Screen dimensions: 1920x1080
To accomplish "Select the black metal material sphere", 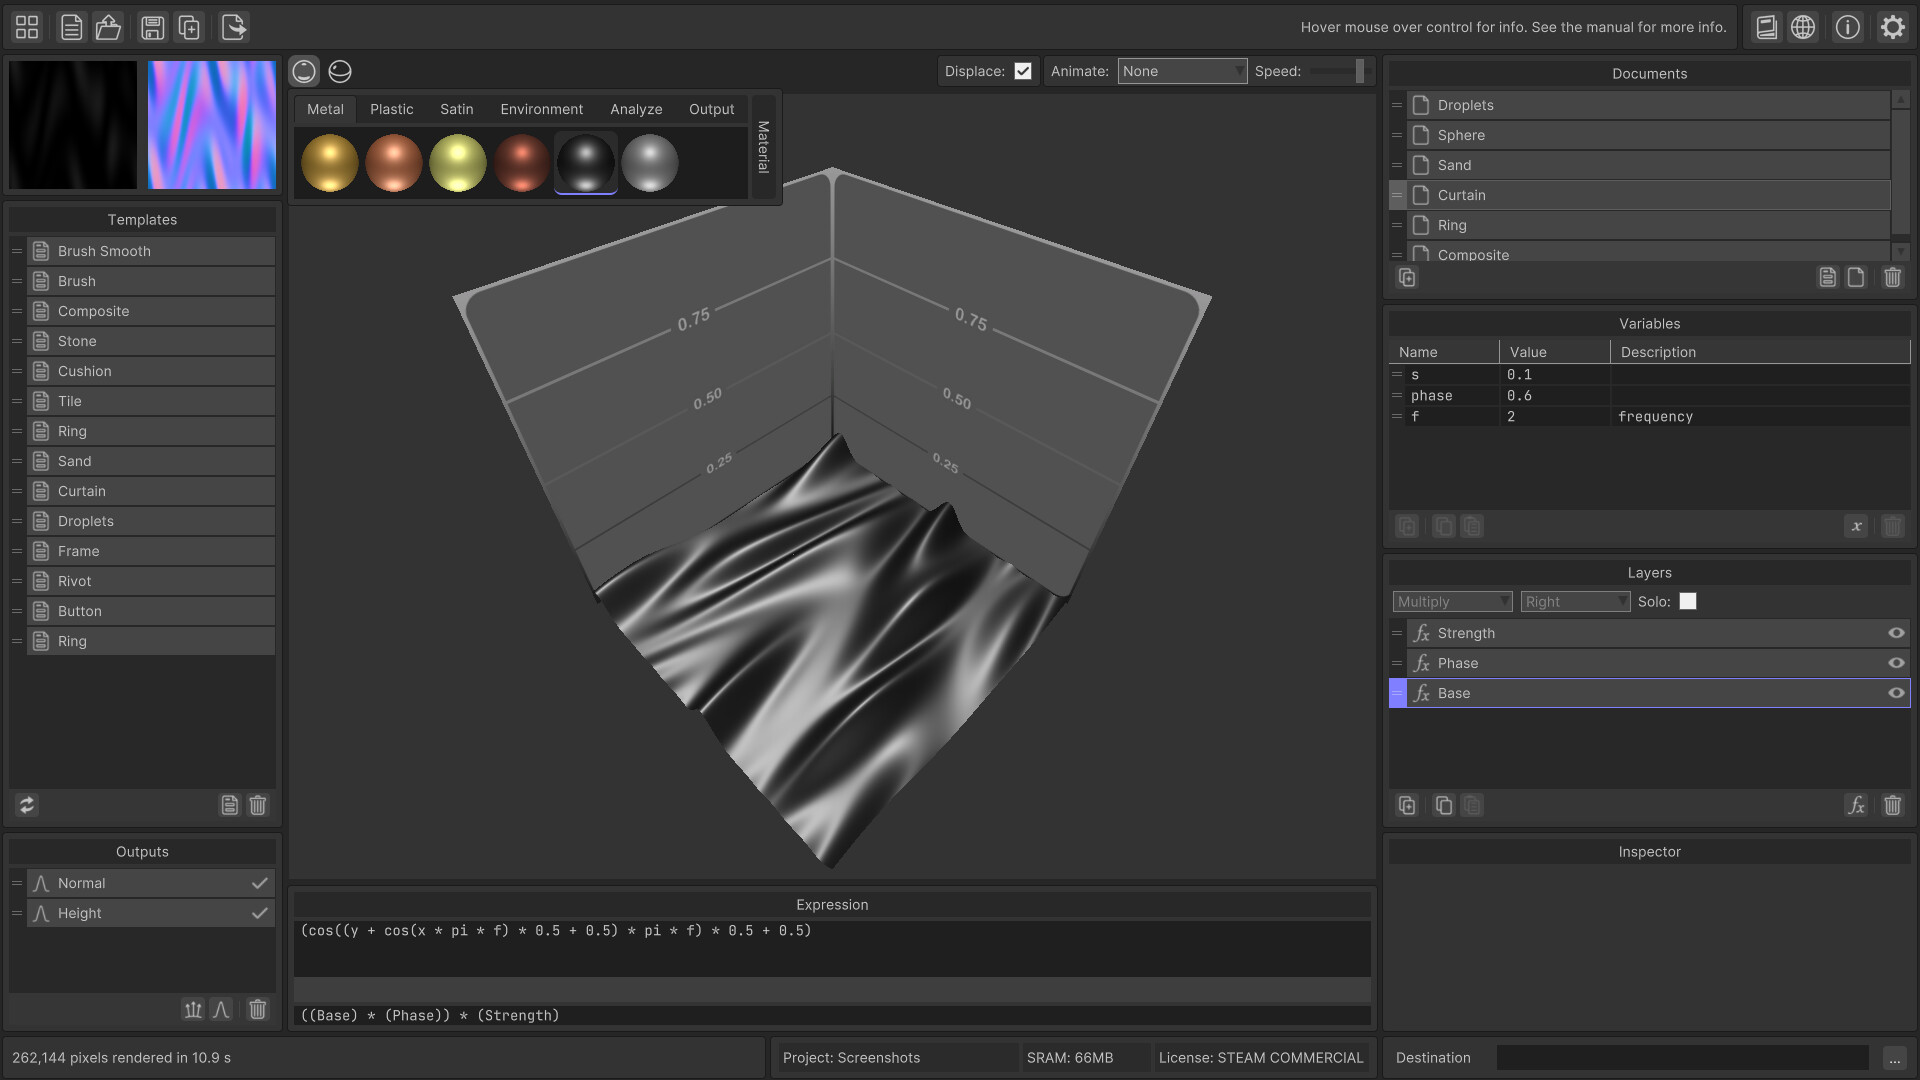I will click(x=585, y=162).
